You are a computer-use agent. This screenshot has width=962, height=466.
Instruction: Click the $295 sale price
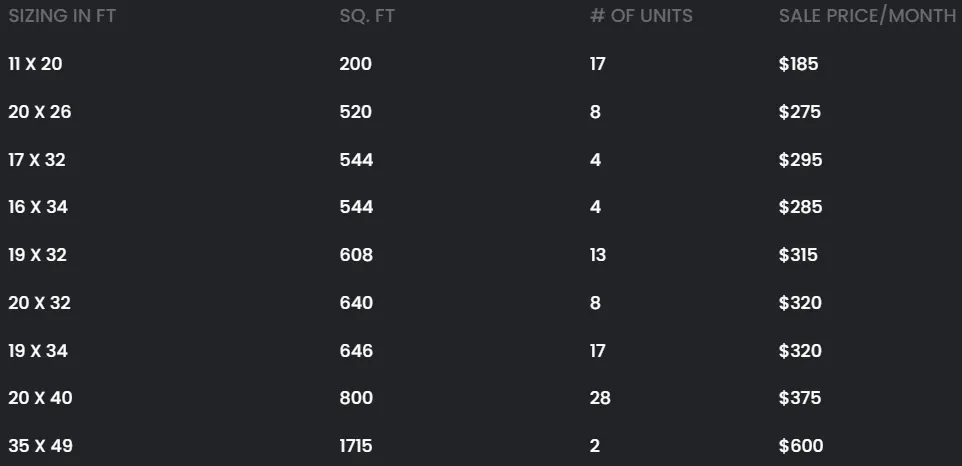coord(801,159)
